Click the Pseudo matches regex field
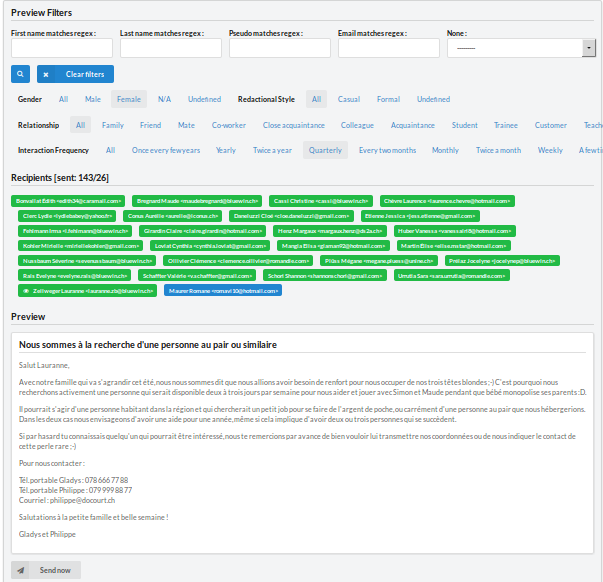 point(279,48)
